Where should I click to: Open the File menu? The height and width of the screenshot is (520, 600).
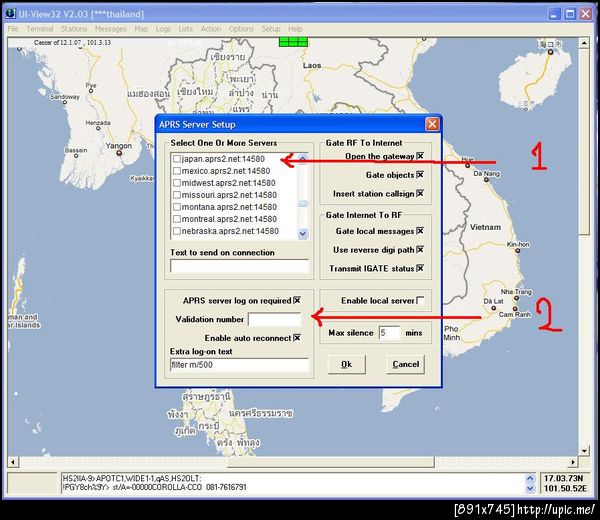pyautogui.click(x=13, y=29)
